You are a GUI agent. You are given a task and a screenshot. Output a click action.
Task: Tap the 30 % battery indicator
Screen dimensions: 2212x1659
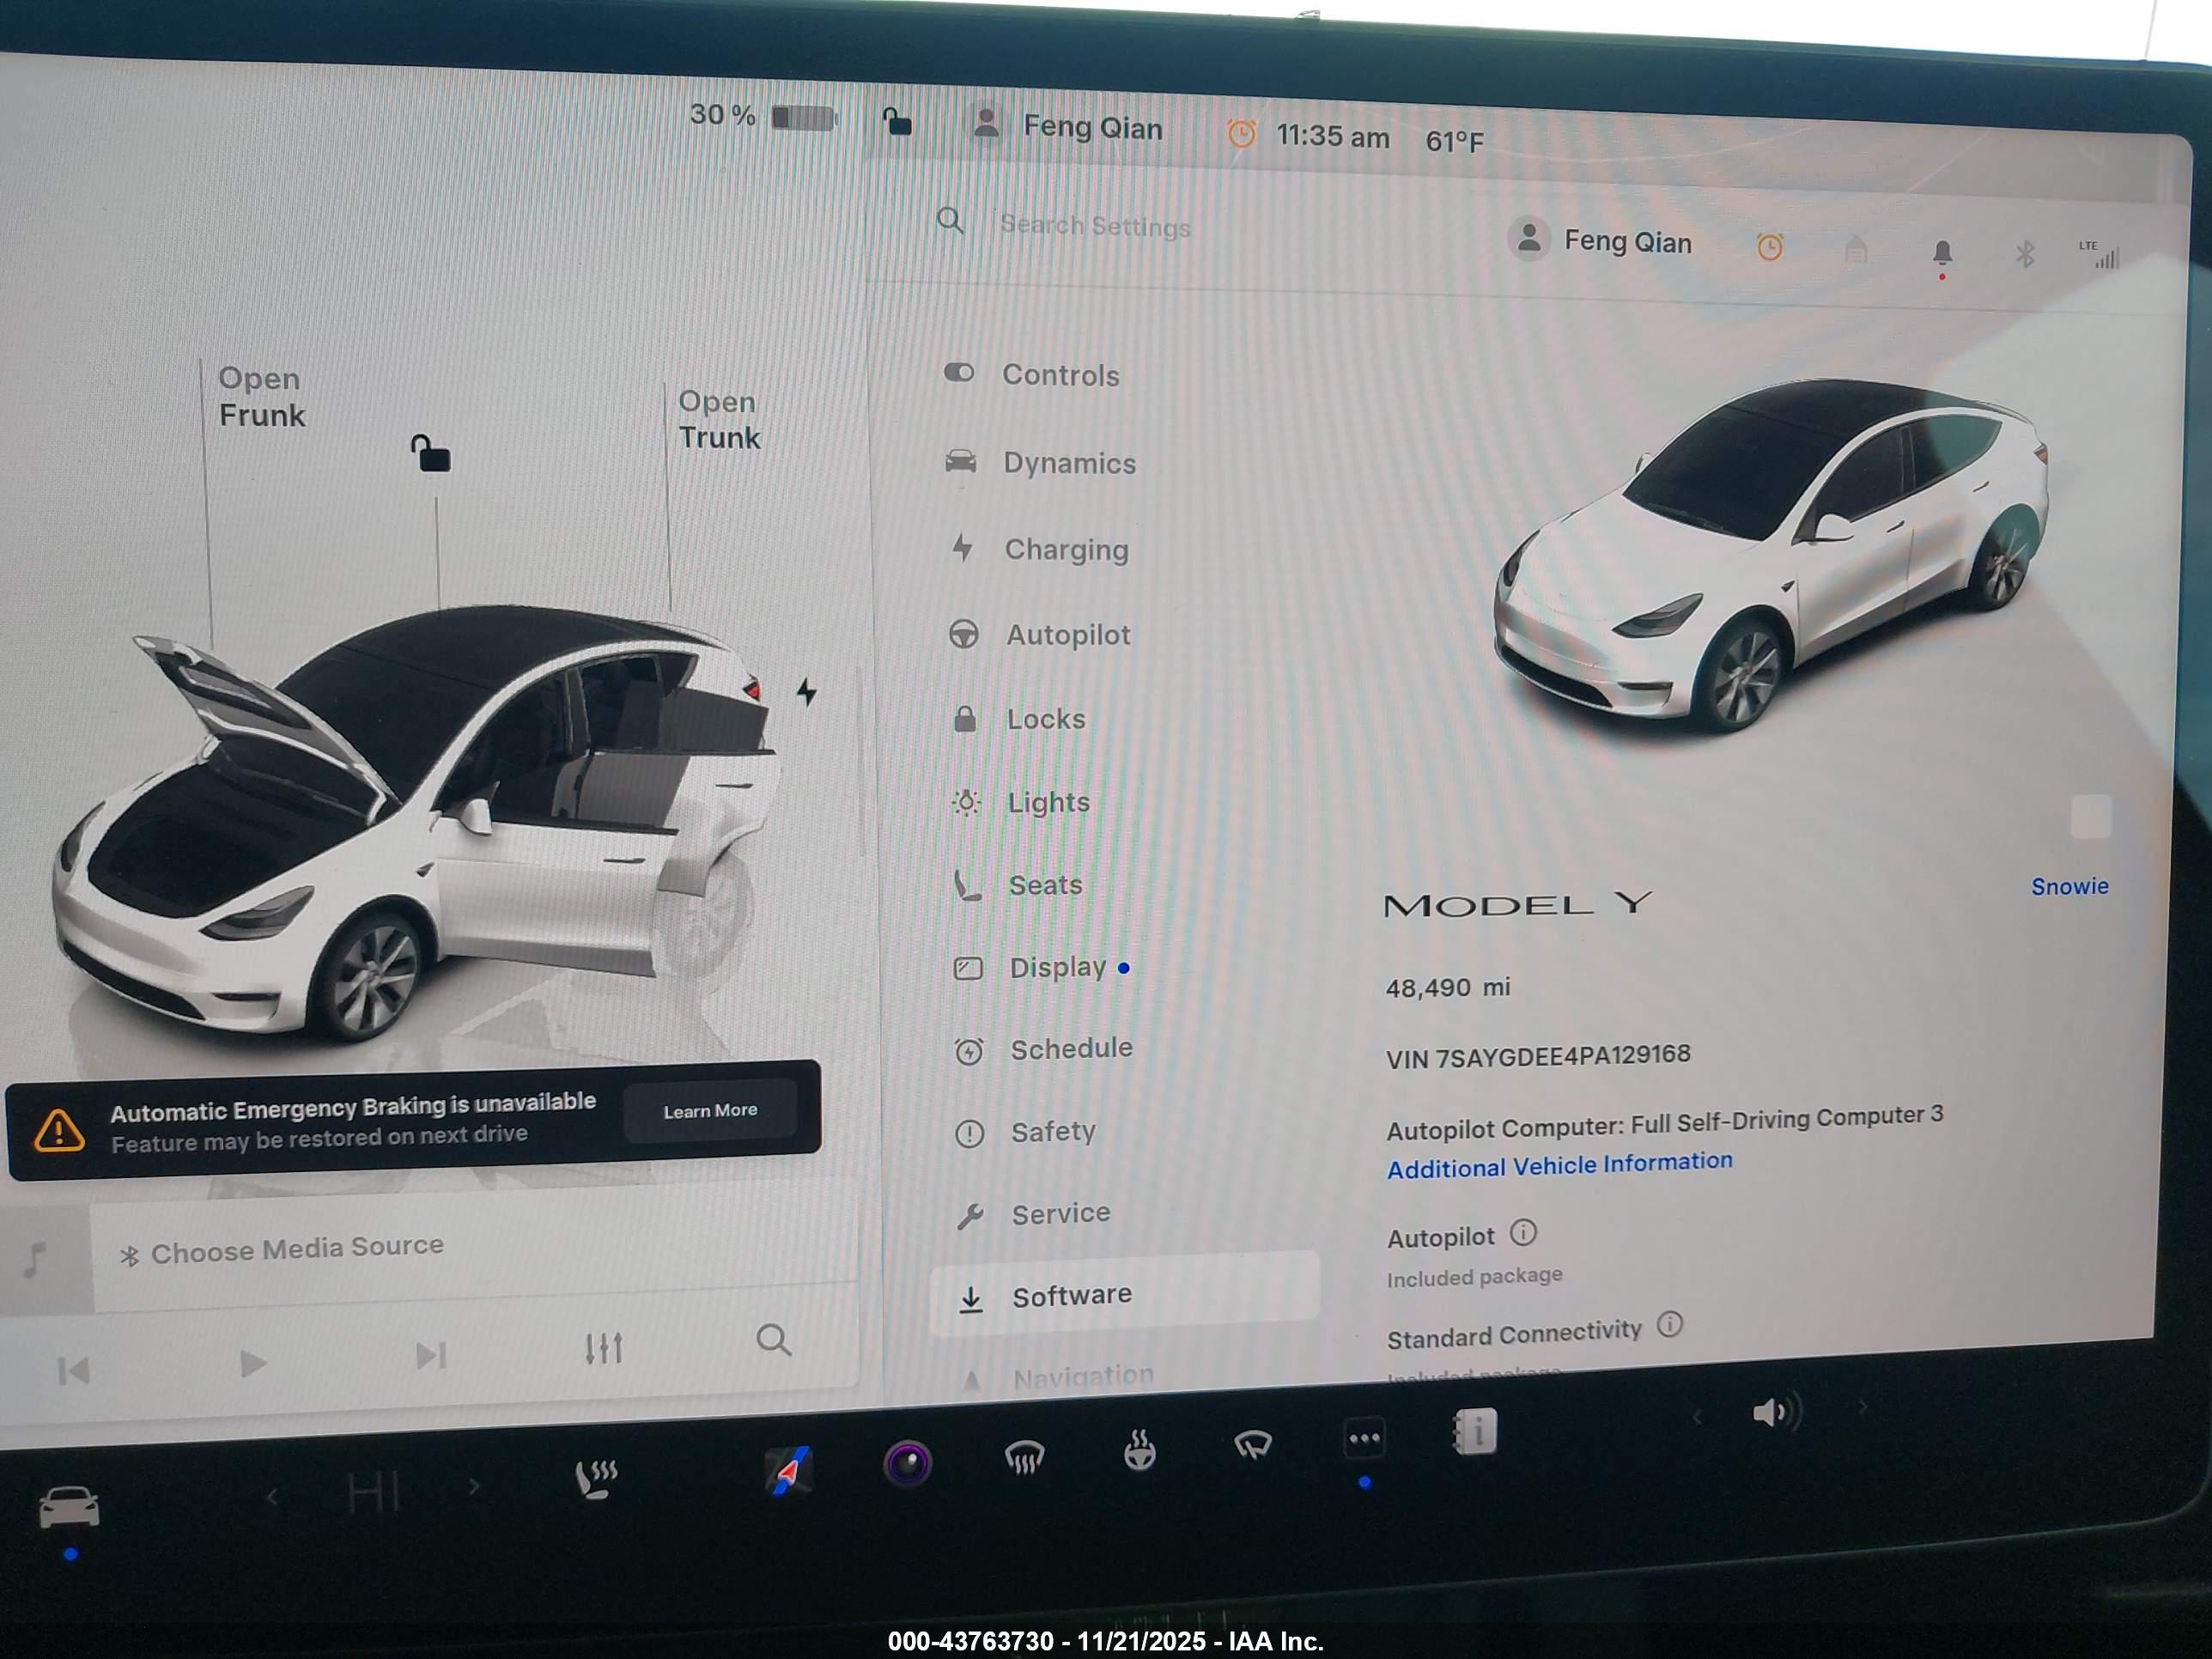click(763, 116)
